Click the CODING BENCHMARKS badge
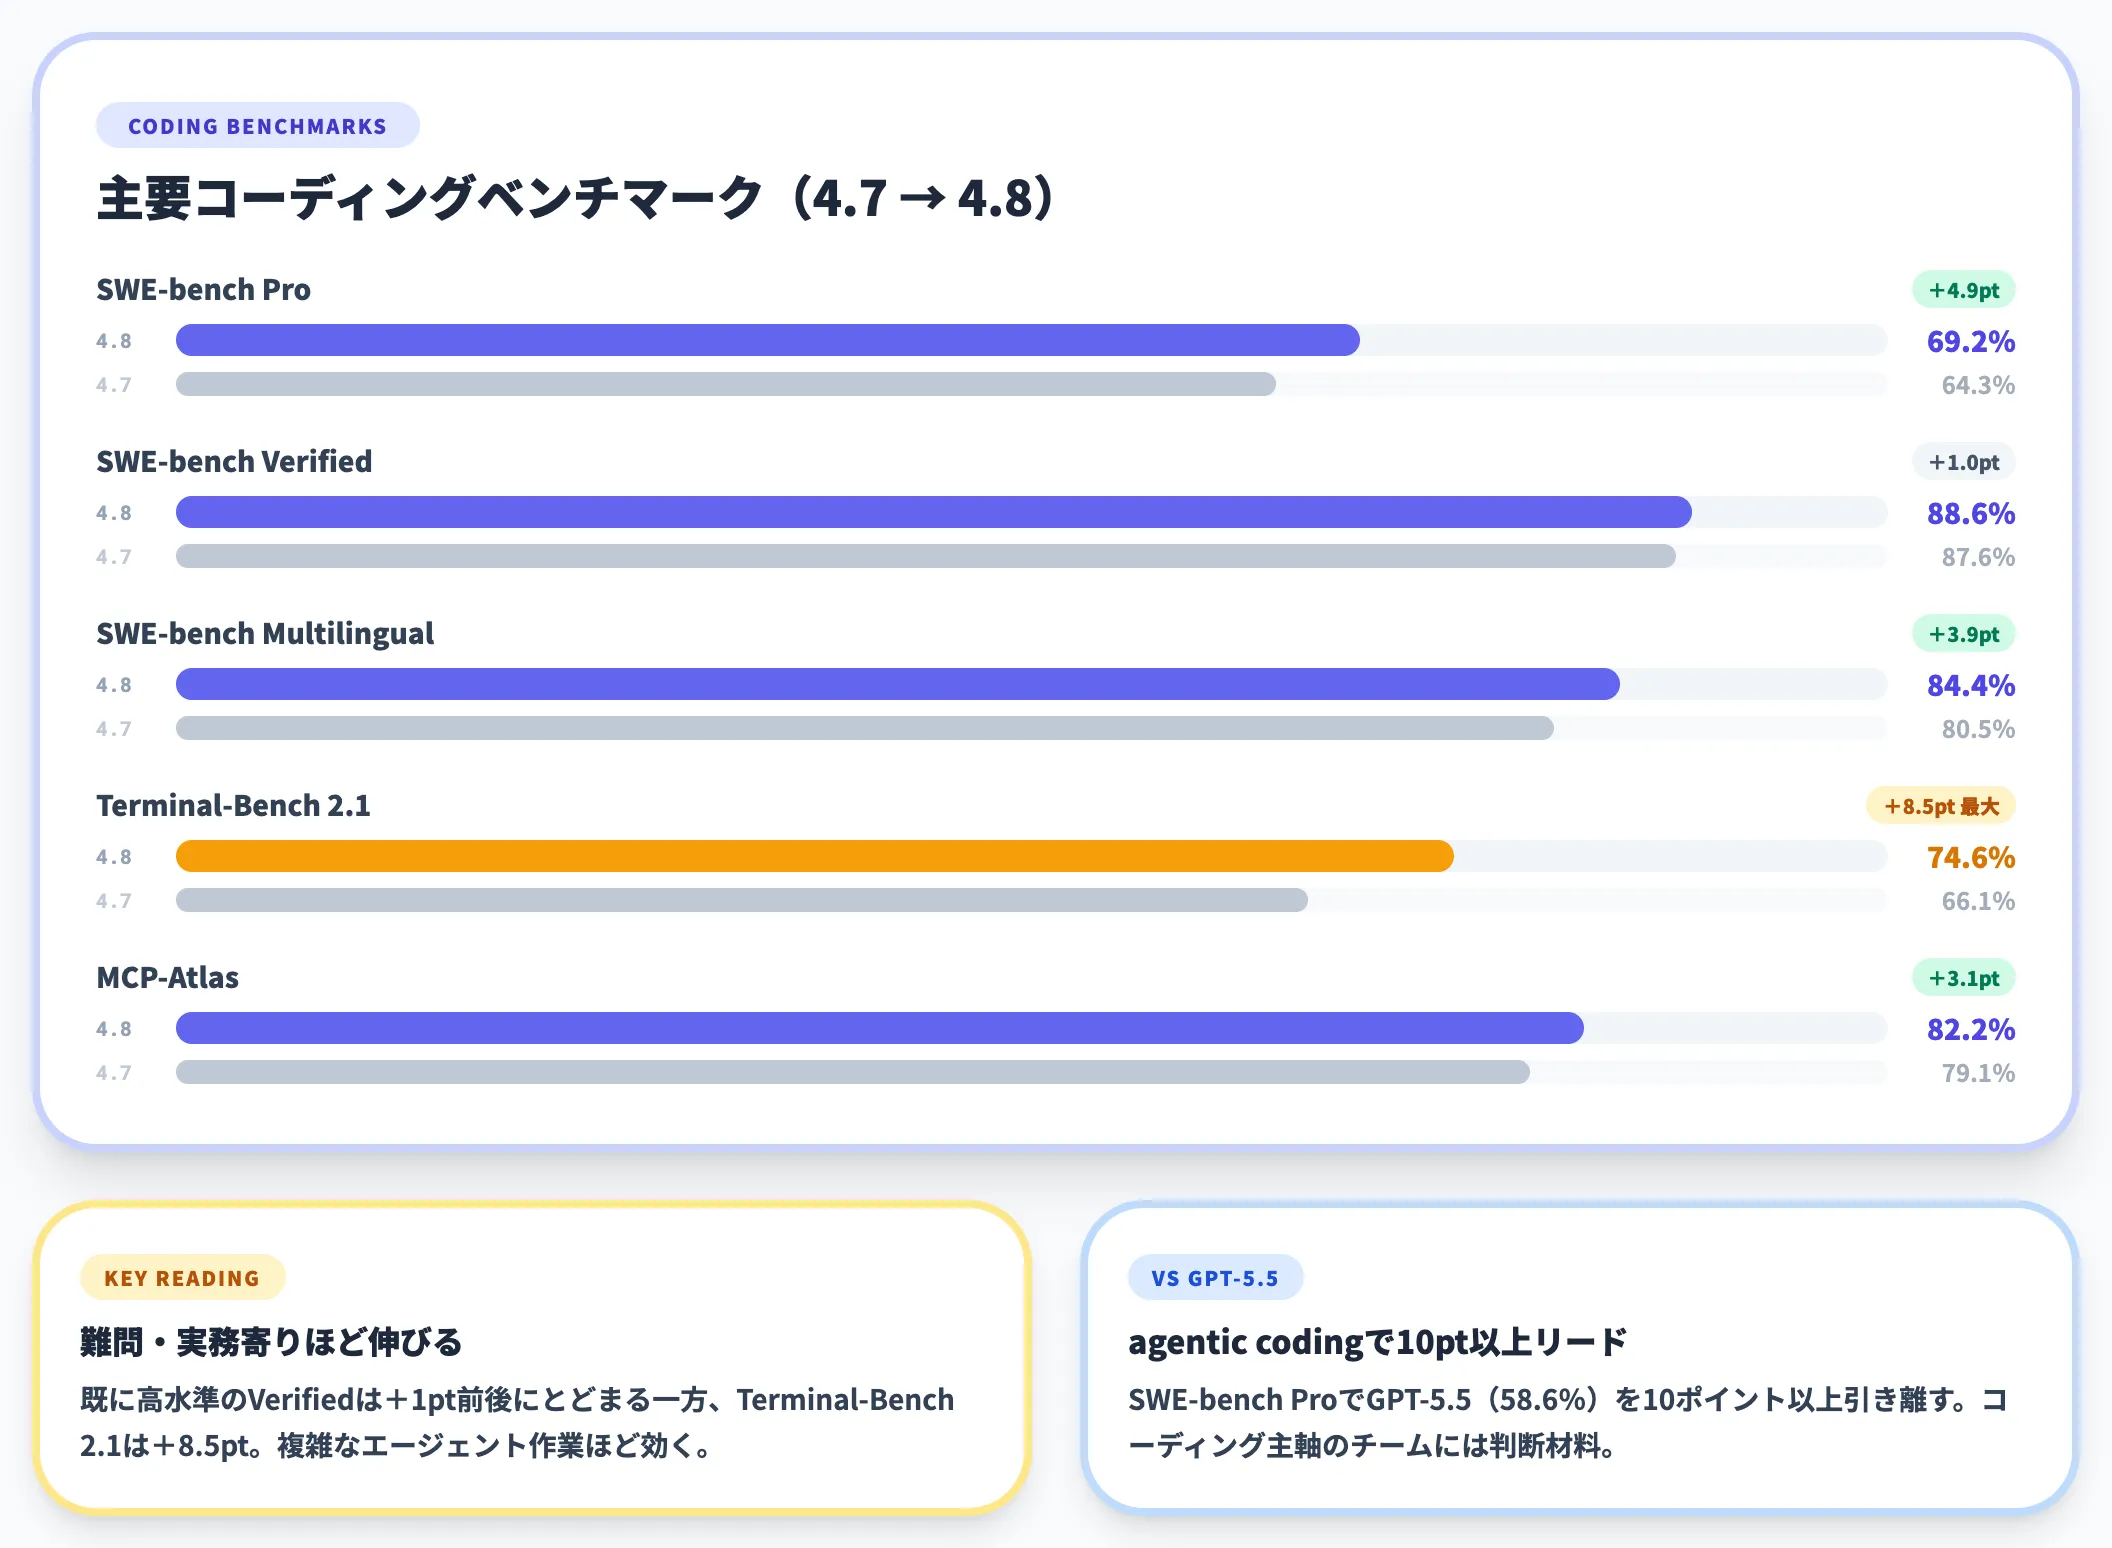This screenshot has height=1548, width=2112. pos(257,126)
